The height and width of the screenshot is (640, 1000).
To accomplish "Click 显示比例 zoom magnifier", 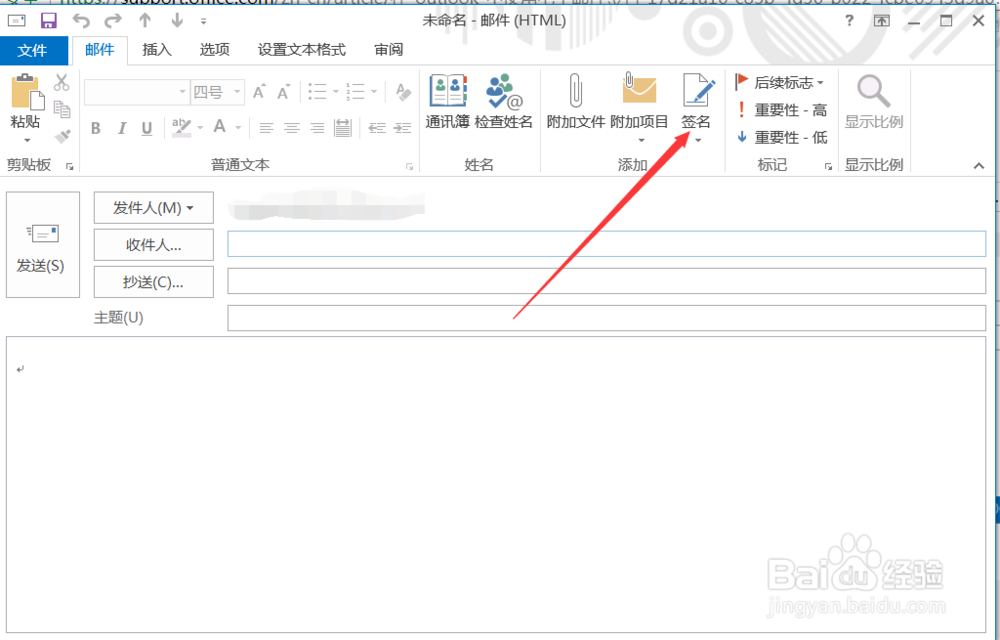I will click(874, 102).
